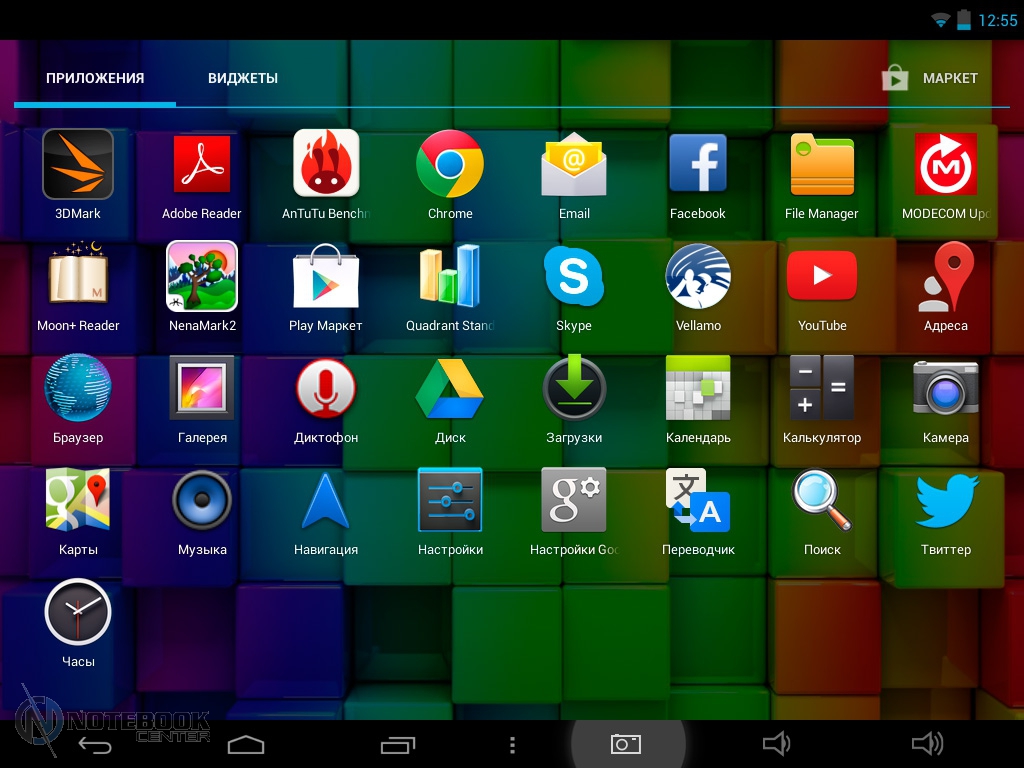The height and width of the screenshot is (768, 1024).
Task: Open the Переводчик translate app
Action: (x=698, y=501)
